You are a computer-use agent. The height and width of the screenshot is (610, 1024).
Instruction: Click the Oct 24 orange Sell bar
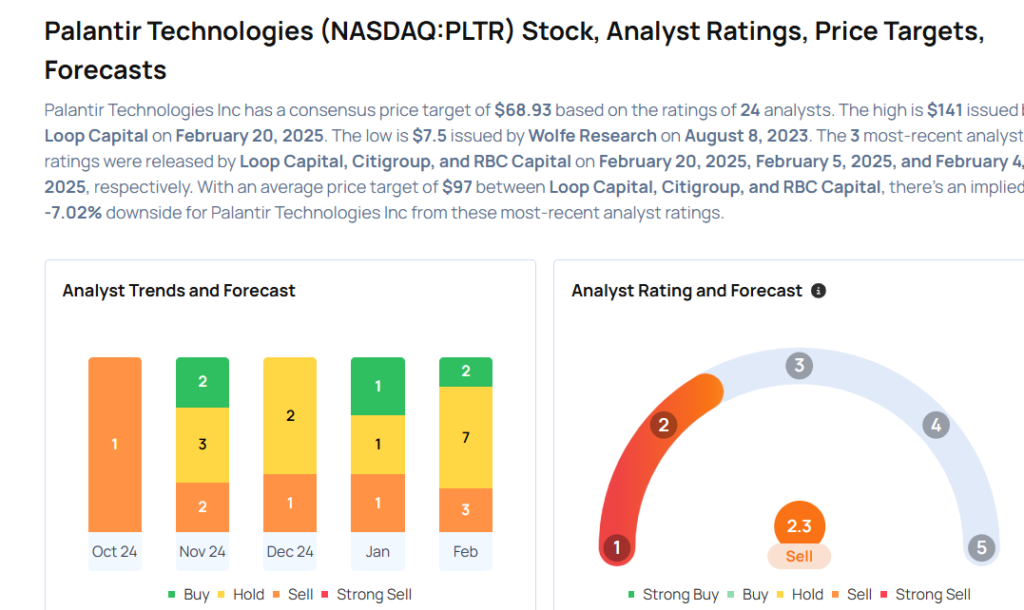[x=115, y=444]
